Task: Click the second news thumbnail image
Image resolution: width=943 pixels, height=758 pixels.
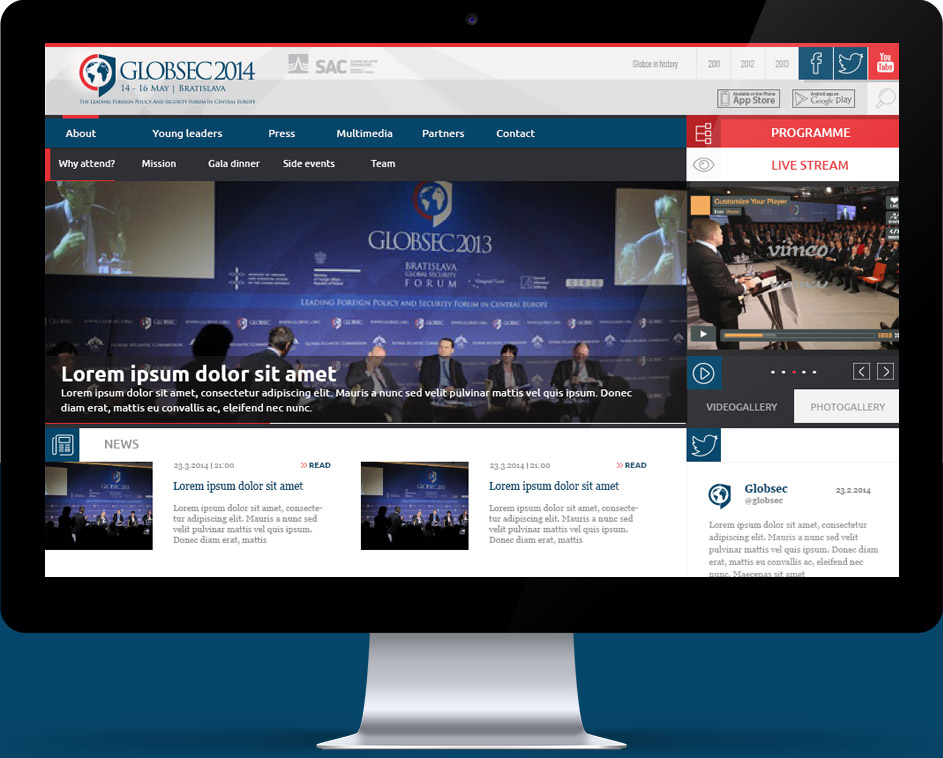Action: pos(414,506)
